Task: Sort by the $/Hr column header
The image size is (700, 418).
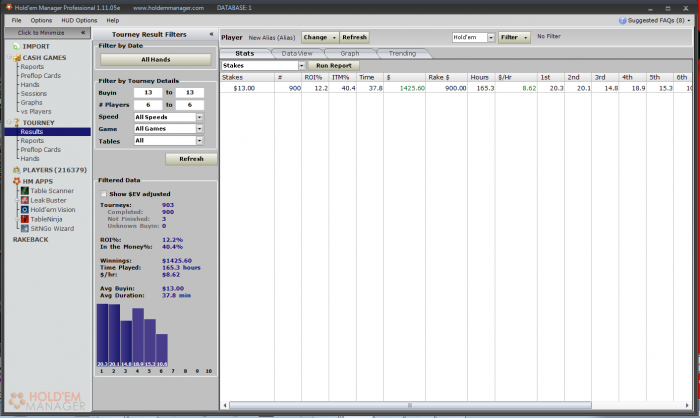Action: 516,77
